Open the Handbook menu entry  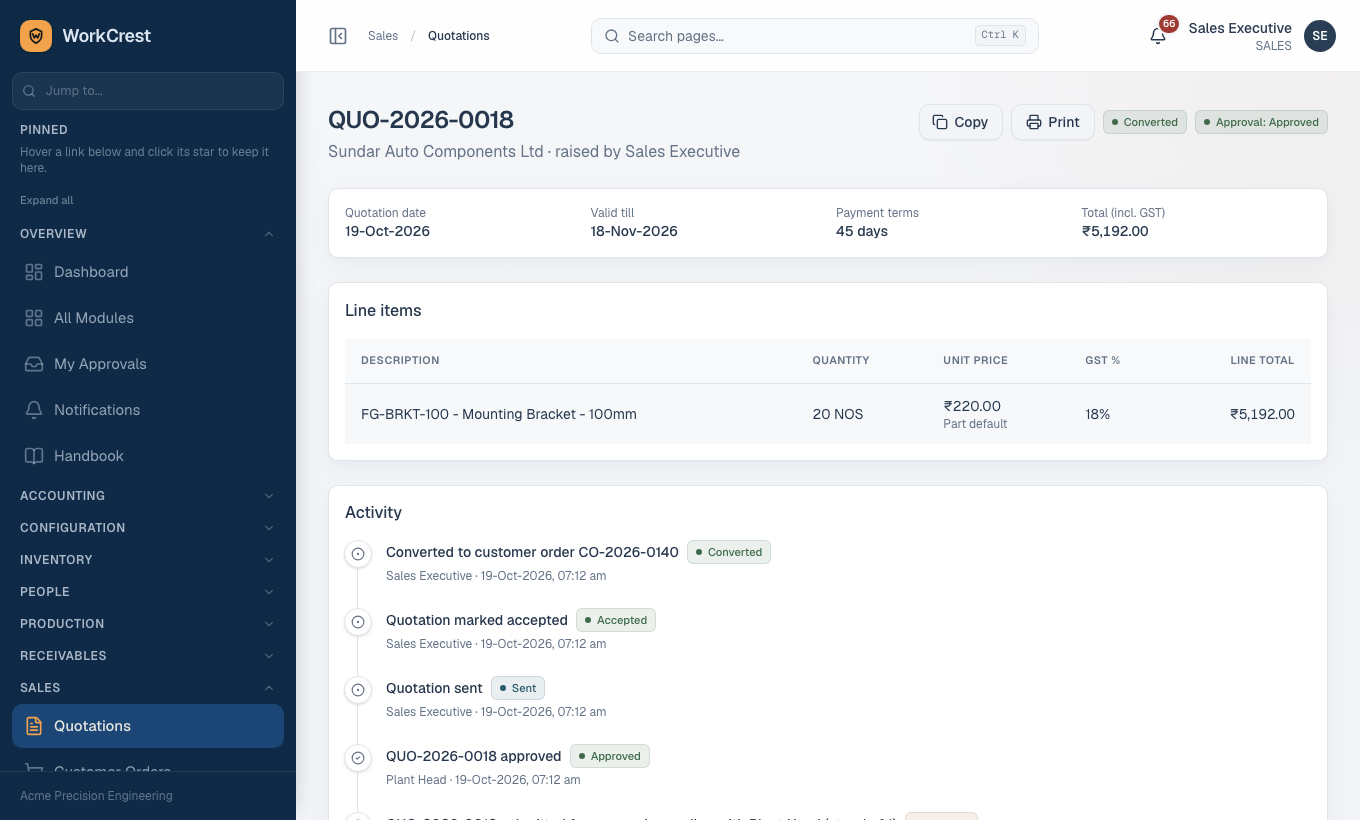148,456
